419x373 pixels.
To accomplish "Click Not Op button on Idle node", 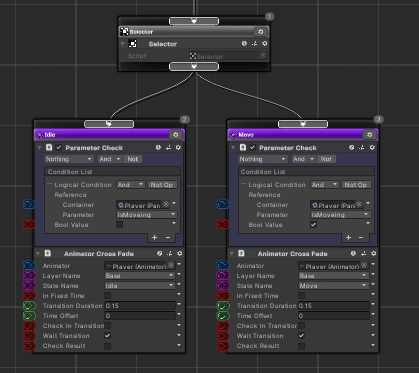I will 162,185.
